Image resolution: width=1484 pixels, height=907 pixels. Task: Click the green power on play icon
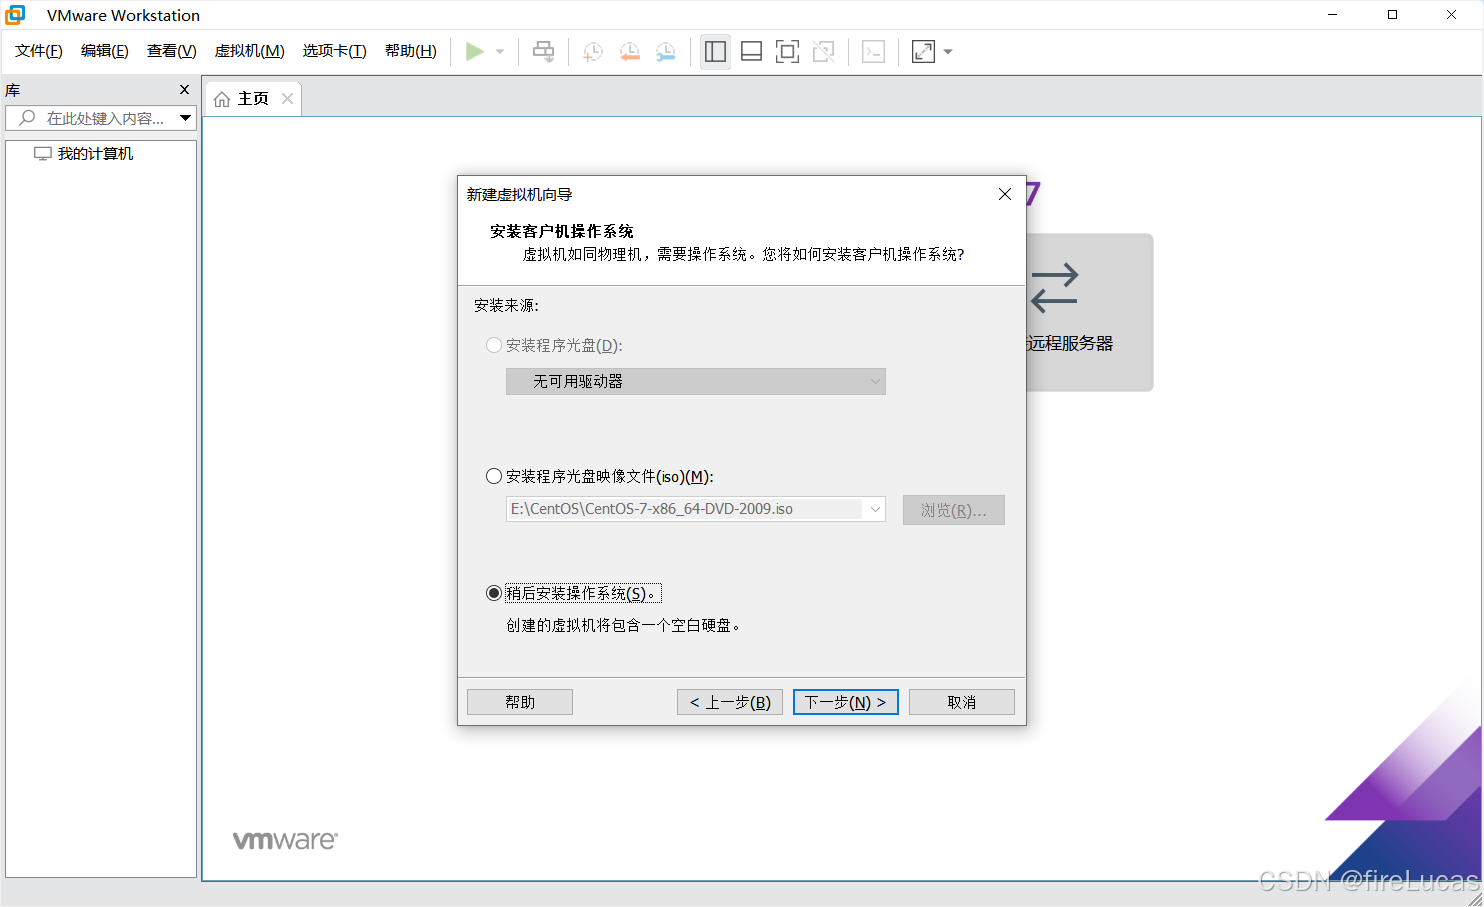[x=475, y=52]
